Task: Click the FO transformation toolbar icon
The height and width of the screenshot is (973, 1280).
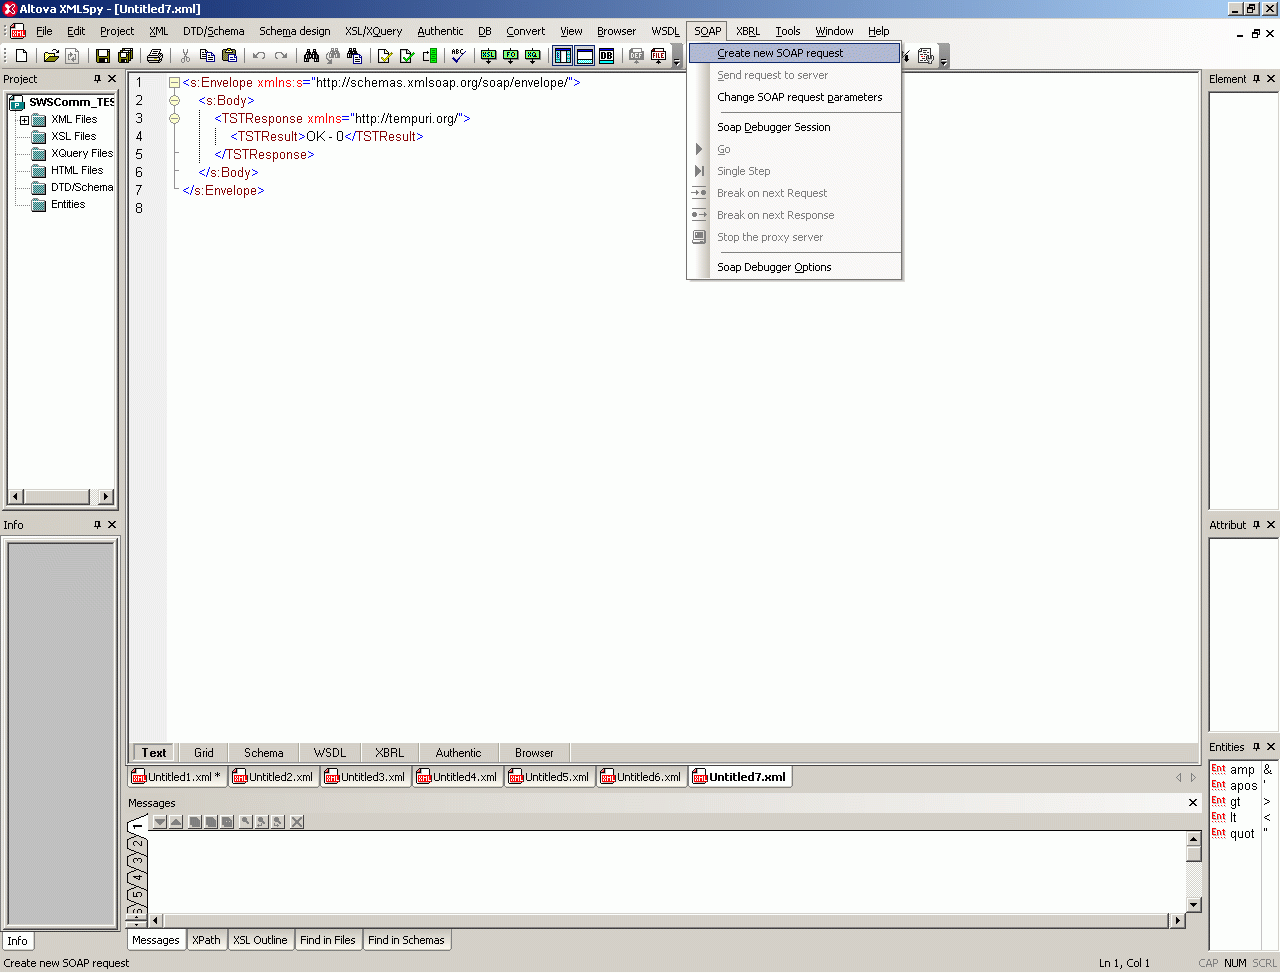Action: tap(510, 56)
